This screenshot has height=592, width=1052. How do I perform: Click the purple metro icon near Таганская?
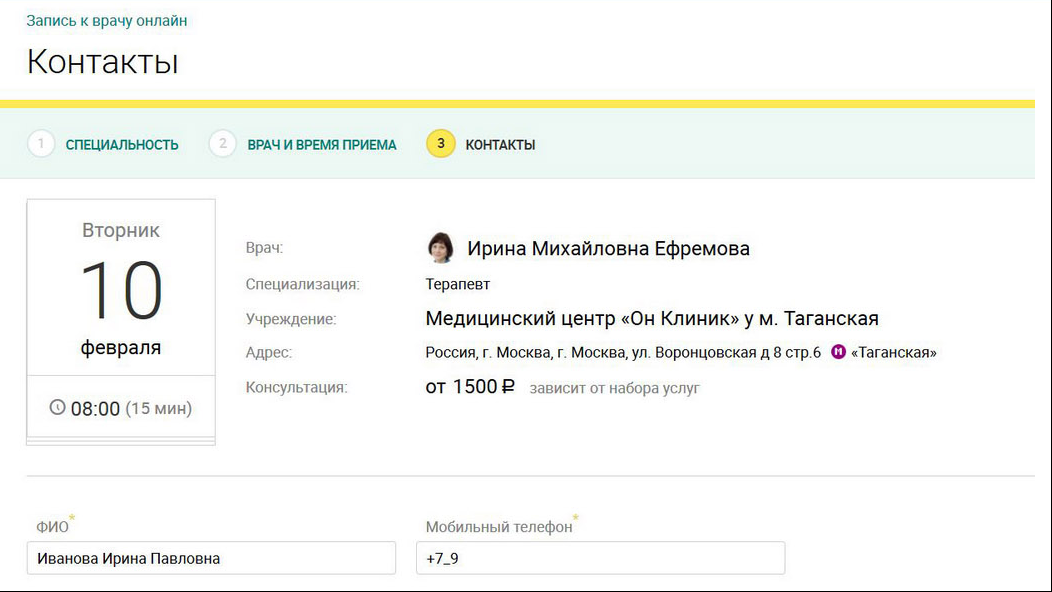[838, 352]
